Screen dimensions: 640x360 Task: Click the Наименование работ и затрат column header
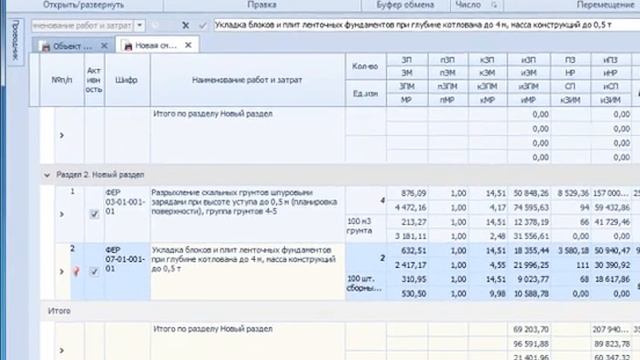[x=247, y=80]
